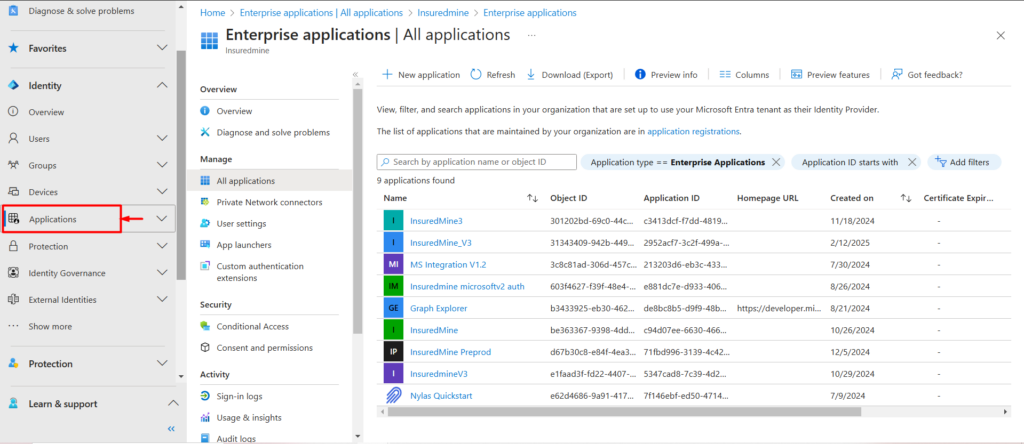The height and width of the screenshot is (444, 1024).
Task: Collapse the Identity section chevron
Action: coord(163,86)
